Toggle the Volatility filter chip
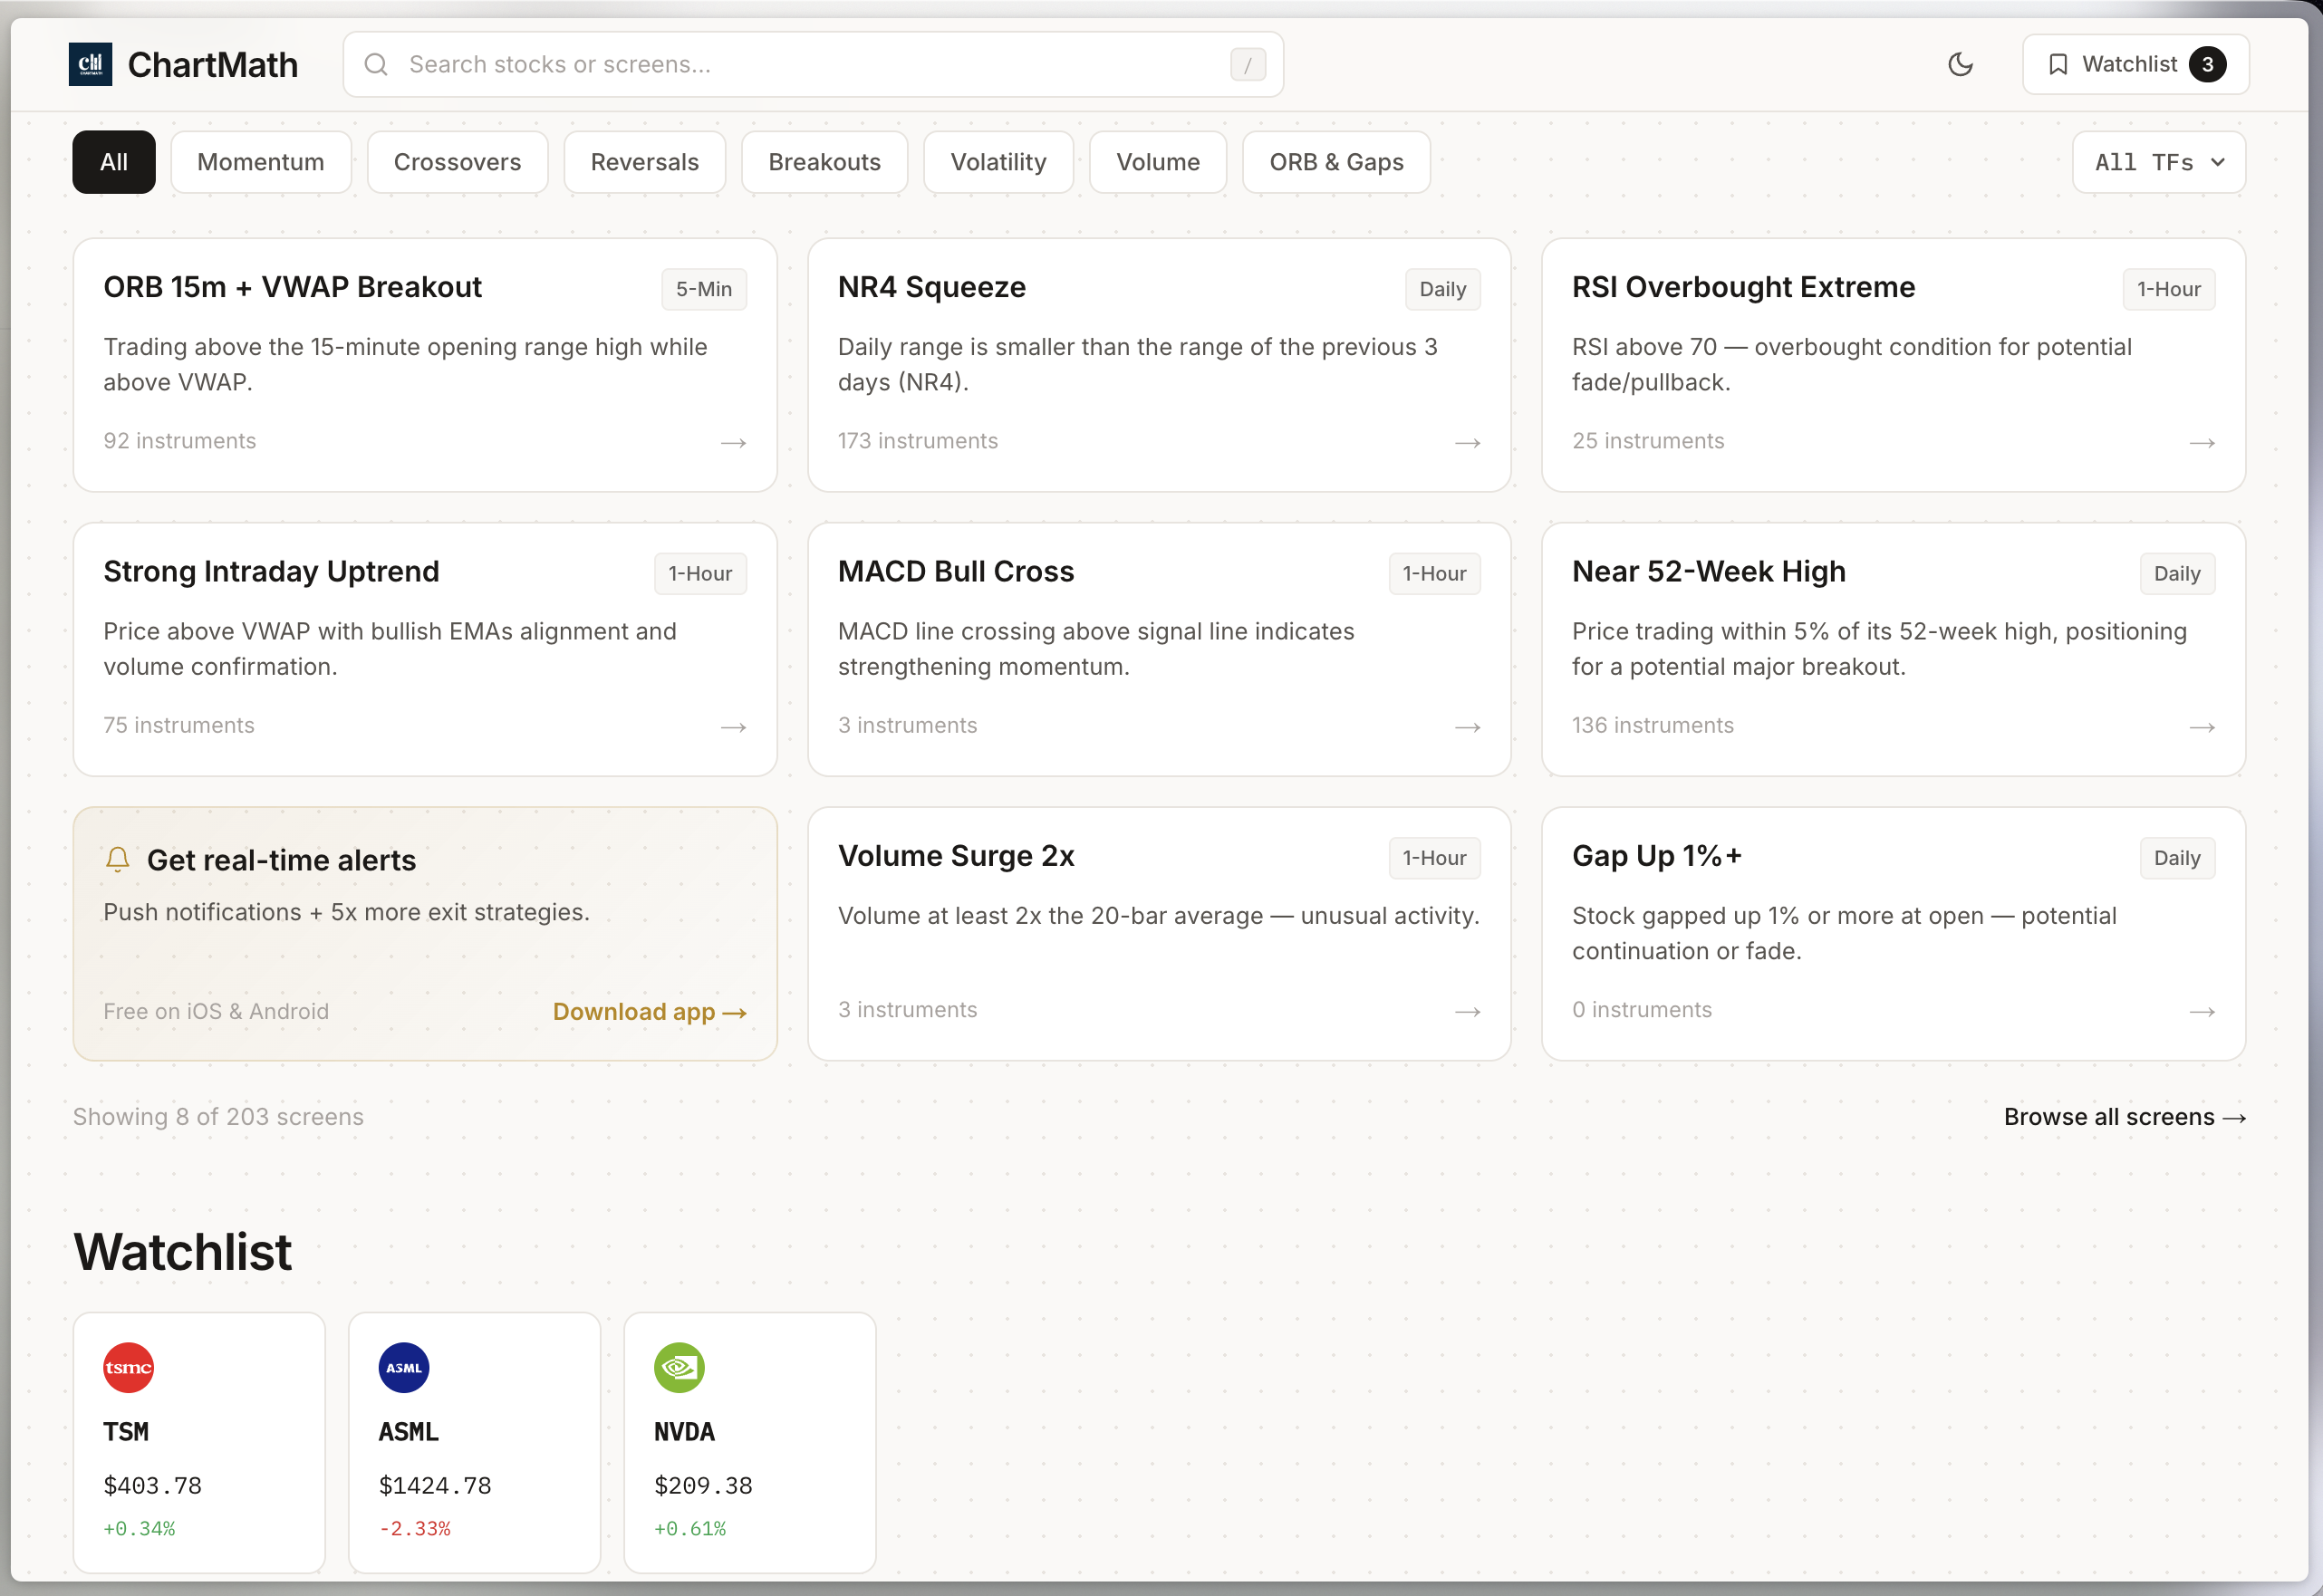Image resolution: width=2323 pixels, height=1596 pixels. tap(997, 161)
